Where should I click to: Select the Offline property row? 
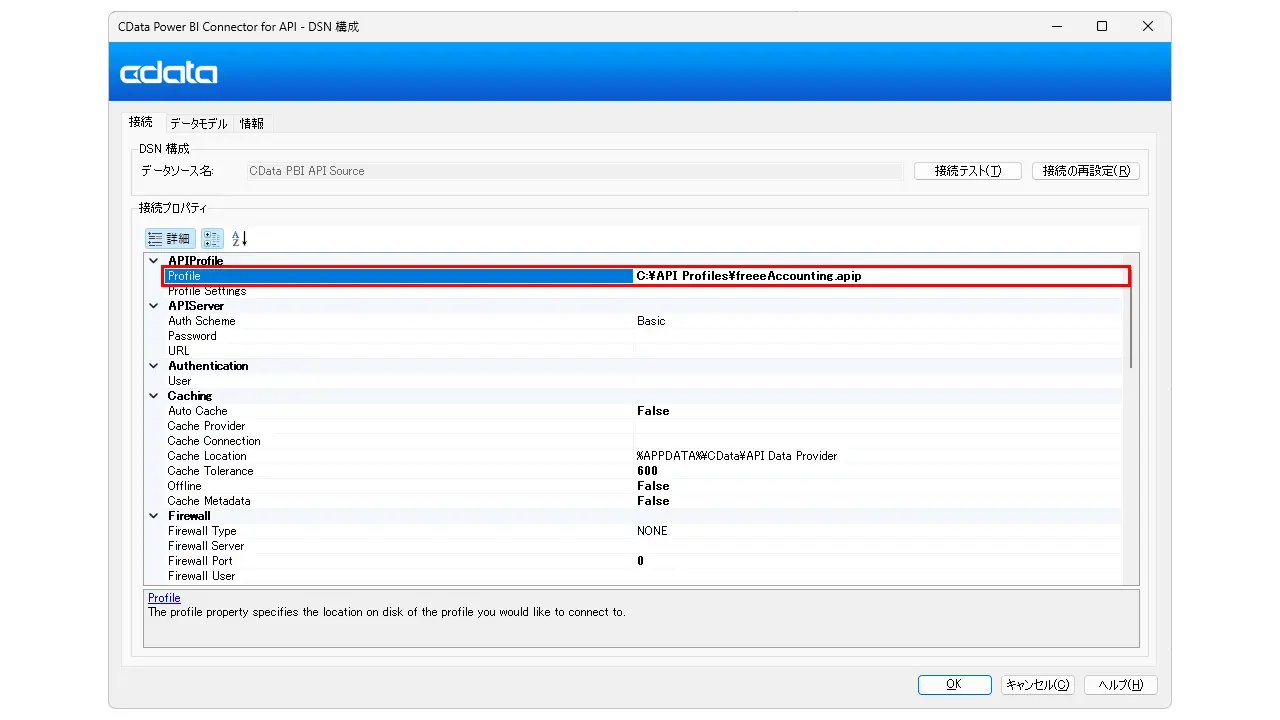click(x=643, y=486)
